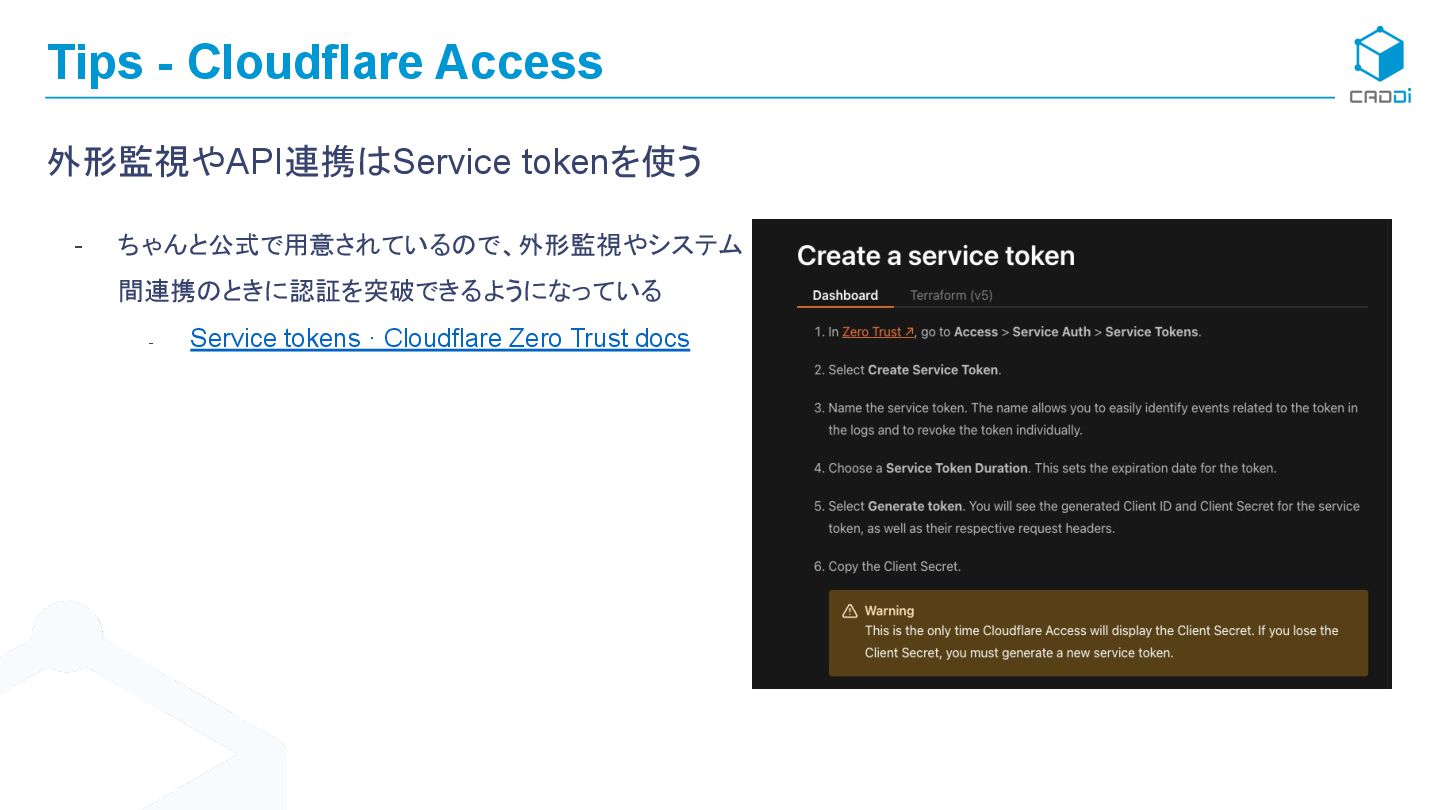Image resolution: width=1440 pixels, height=810 pixels.
Task: Click the warning triangle icon
Action: tap(850, 611)
